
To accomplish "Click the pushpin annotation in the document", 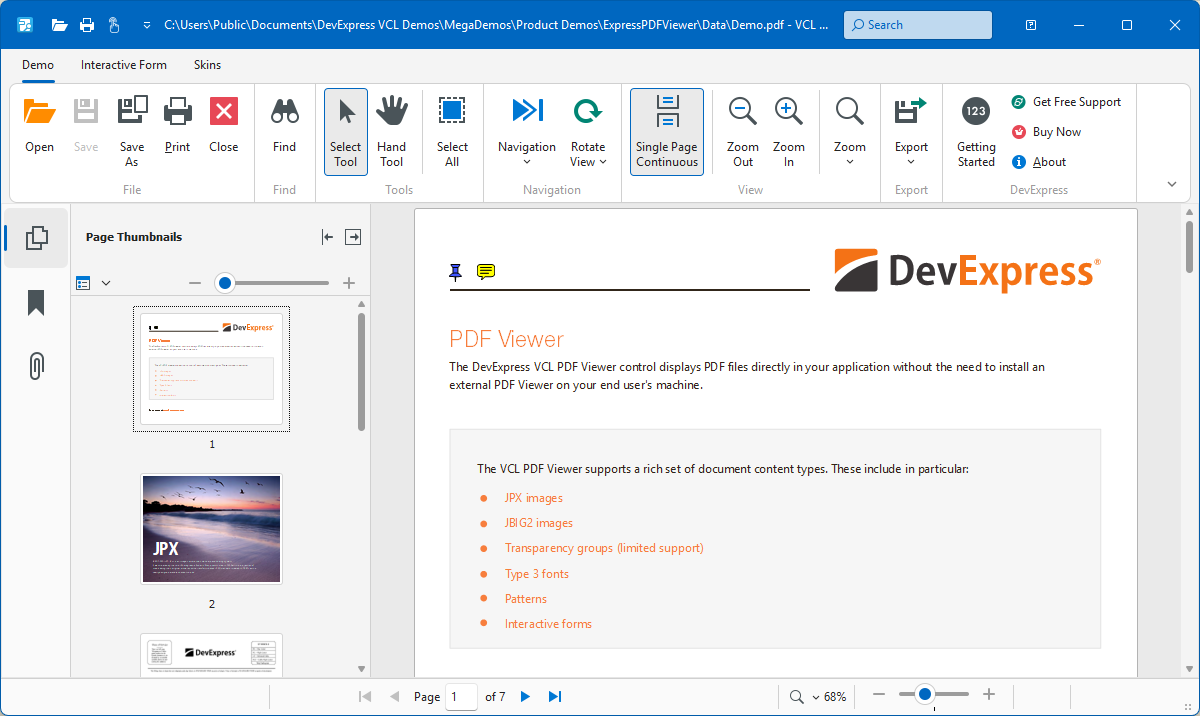I will [456, 271].
